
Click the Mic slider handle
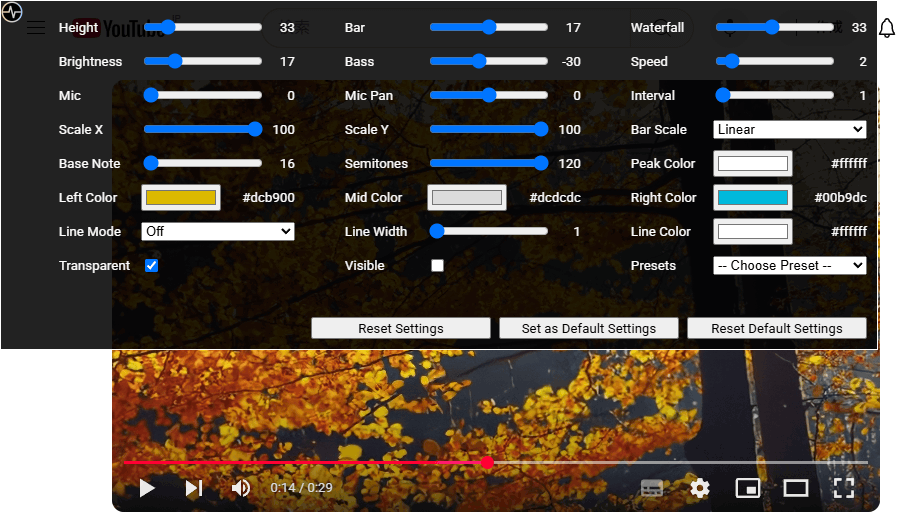pyautogui.click(x=151, y=95)
